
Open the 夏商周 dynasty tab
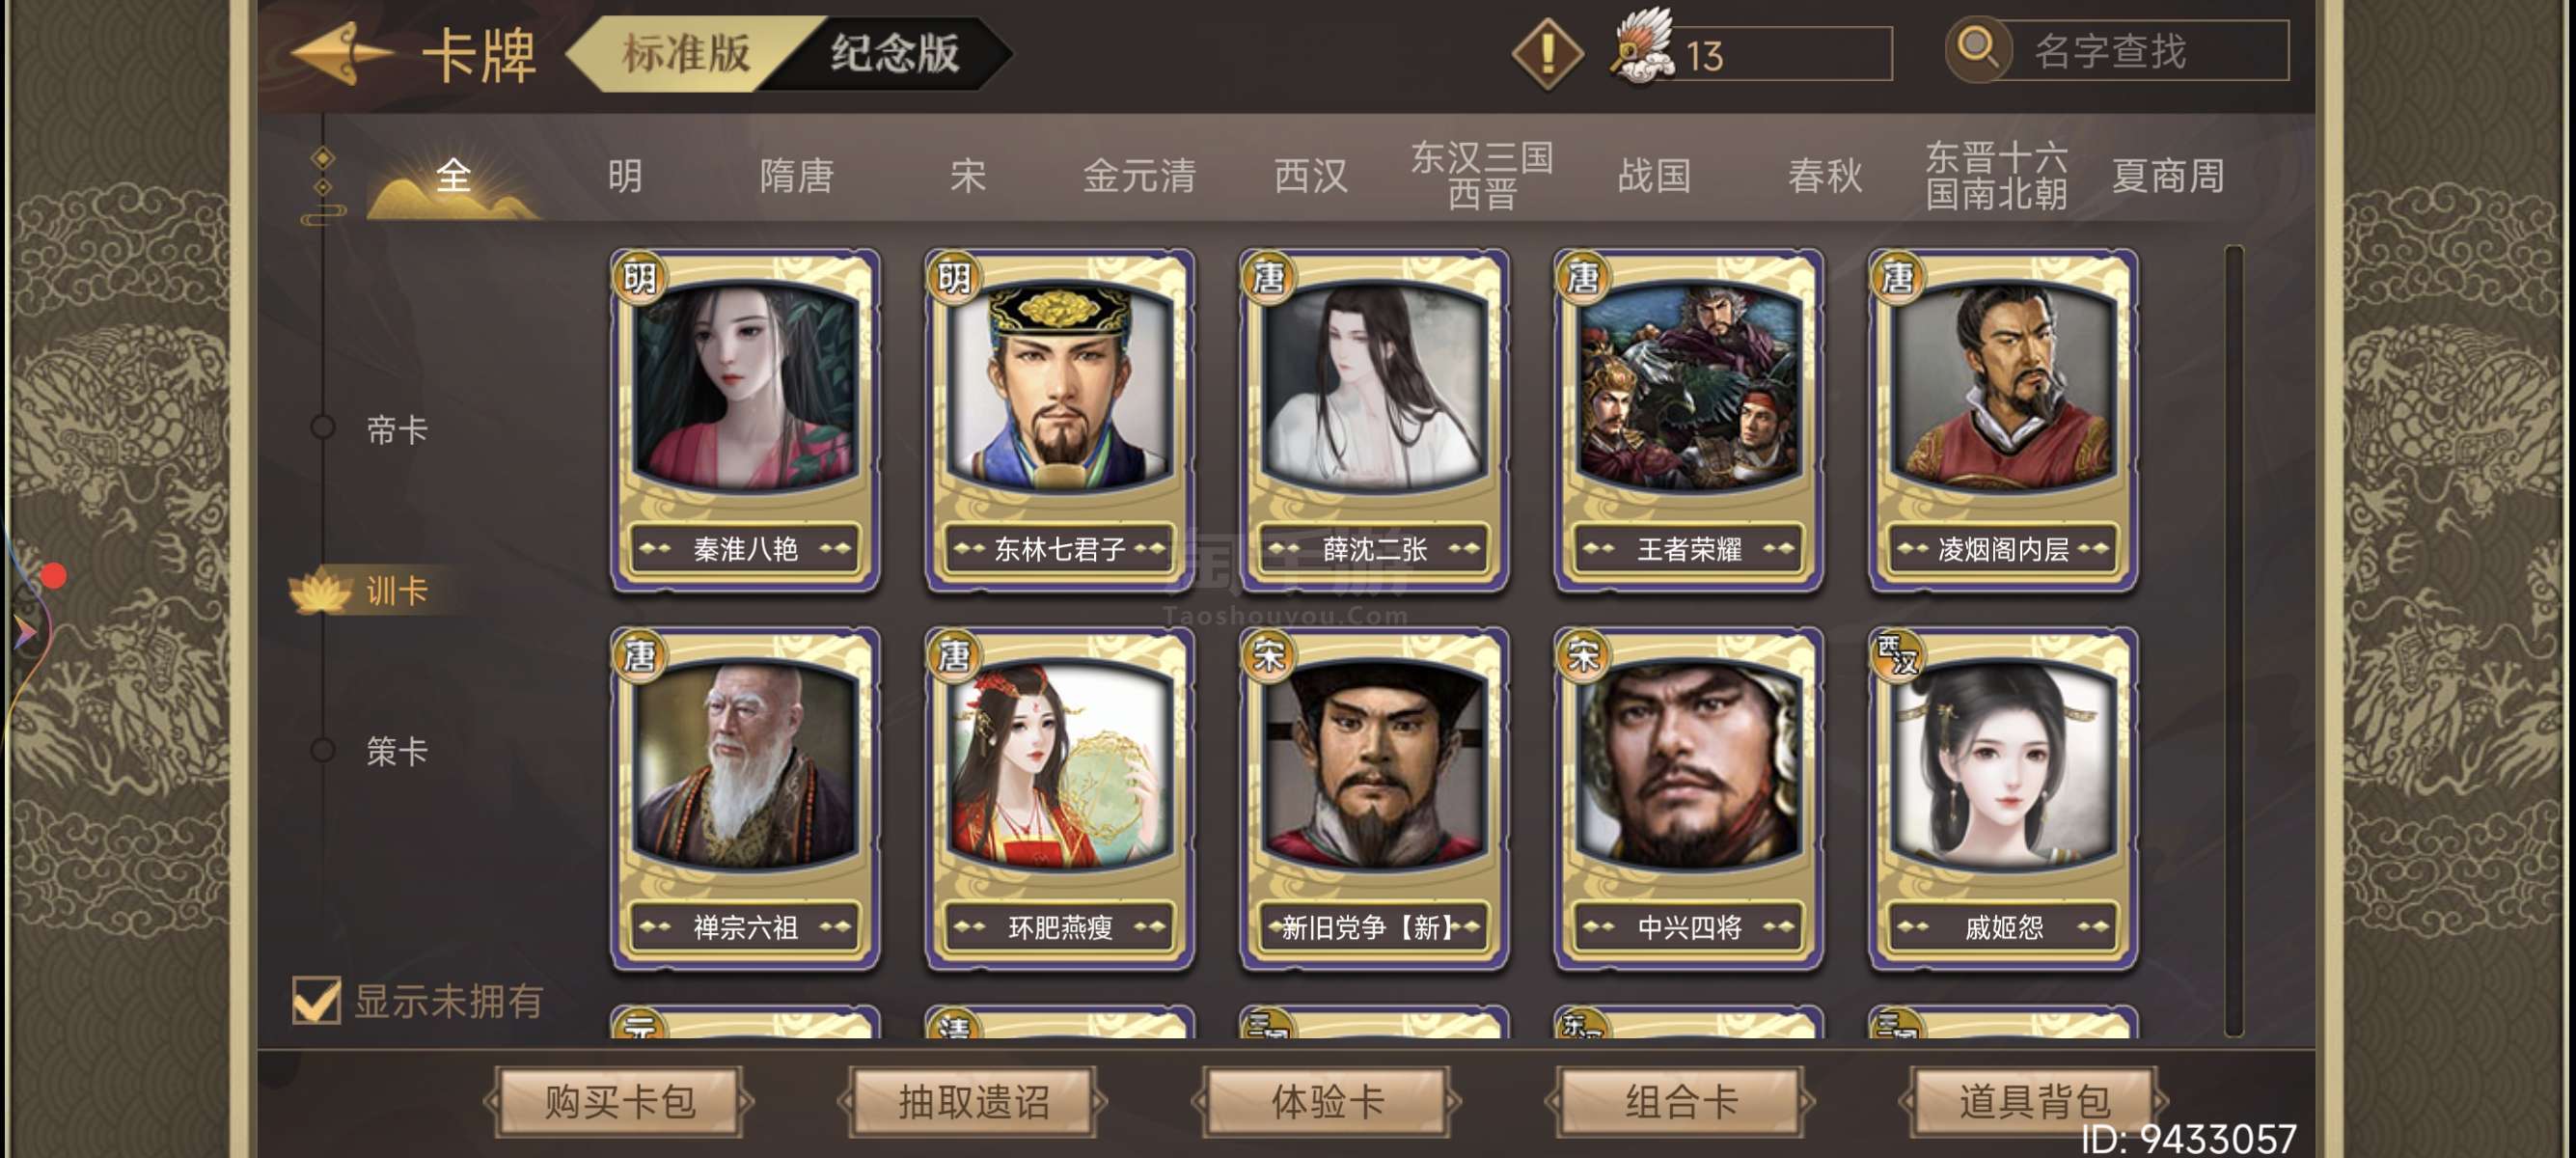[2168, 176]
